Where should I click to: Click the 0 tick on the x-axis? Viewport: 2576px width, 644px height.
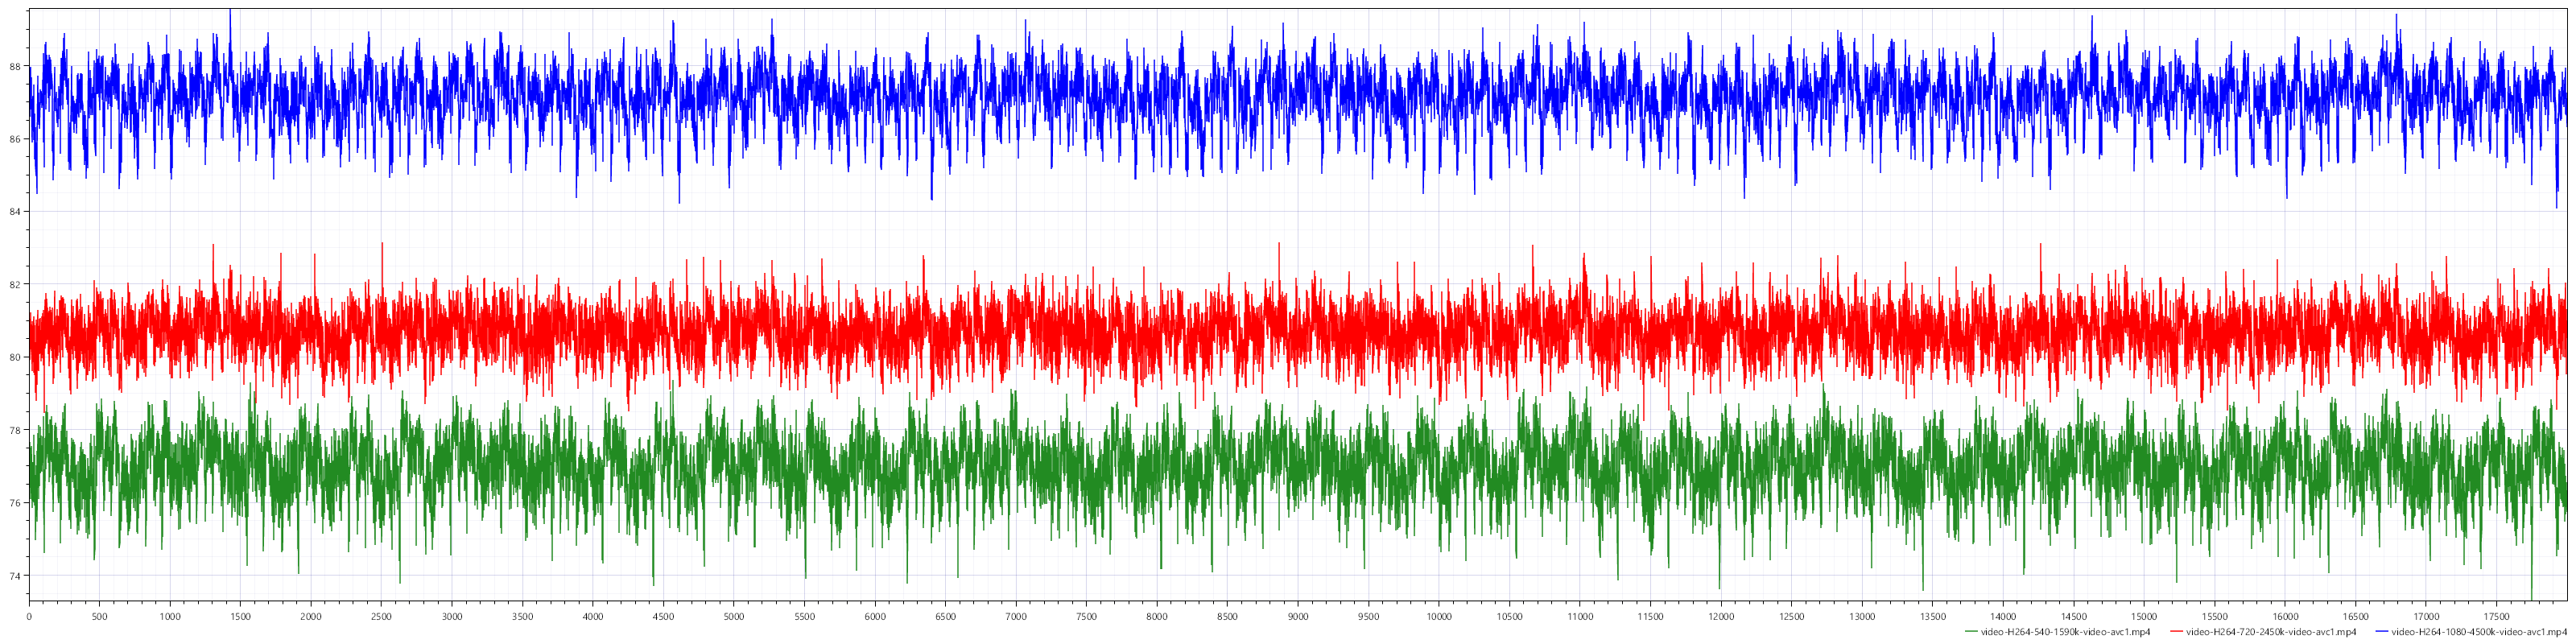coord(29,617)
